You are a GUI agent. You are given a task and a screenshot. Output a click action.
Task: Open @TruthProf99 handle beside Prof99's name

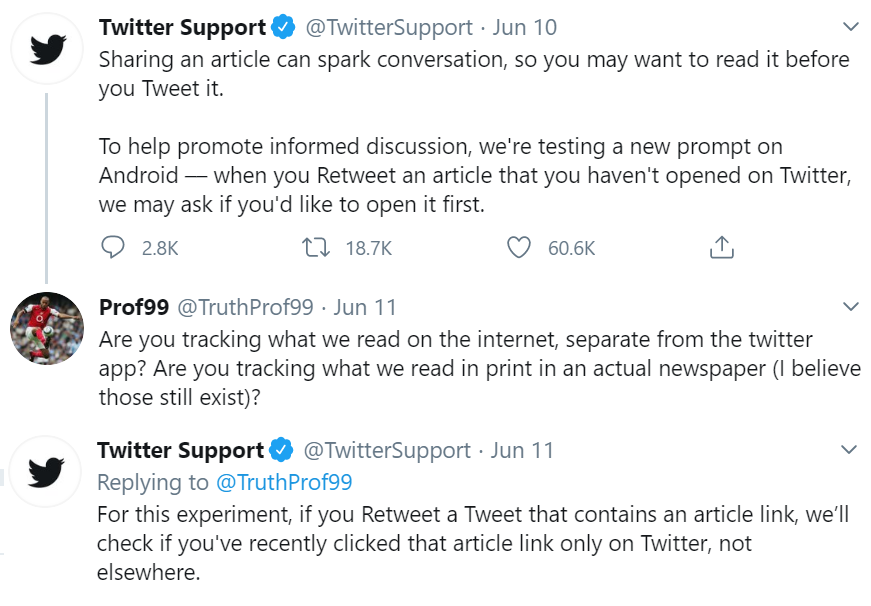point(245,307)
